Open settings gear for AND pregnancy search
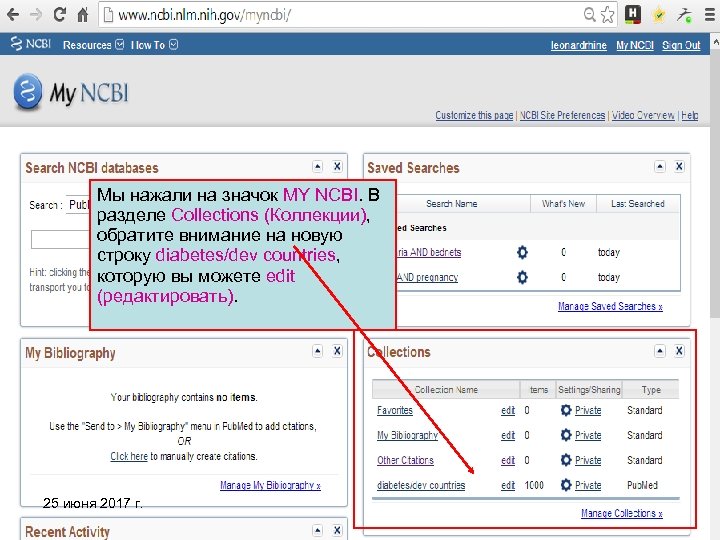This screenshot has width=720, height=540. tap(522, 277)
